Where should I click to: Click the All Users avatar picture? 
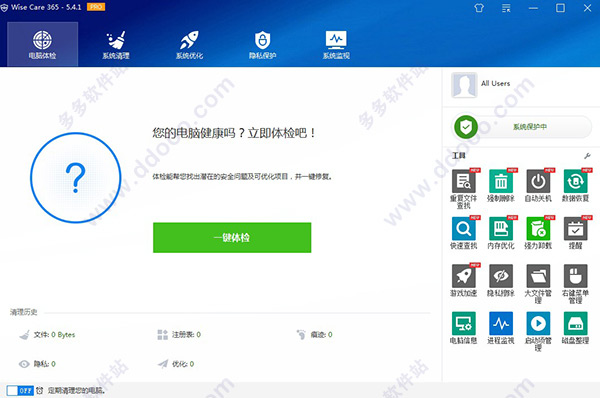pos(464,85)
